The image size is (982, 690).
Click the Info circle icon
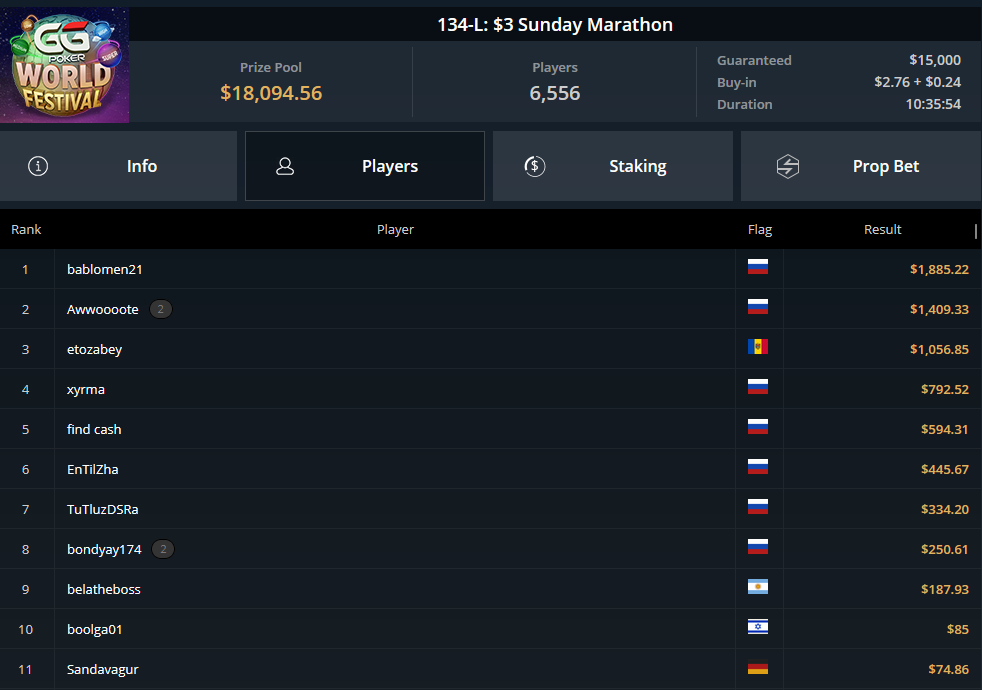pos(38,166)
